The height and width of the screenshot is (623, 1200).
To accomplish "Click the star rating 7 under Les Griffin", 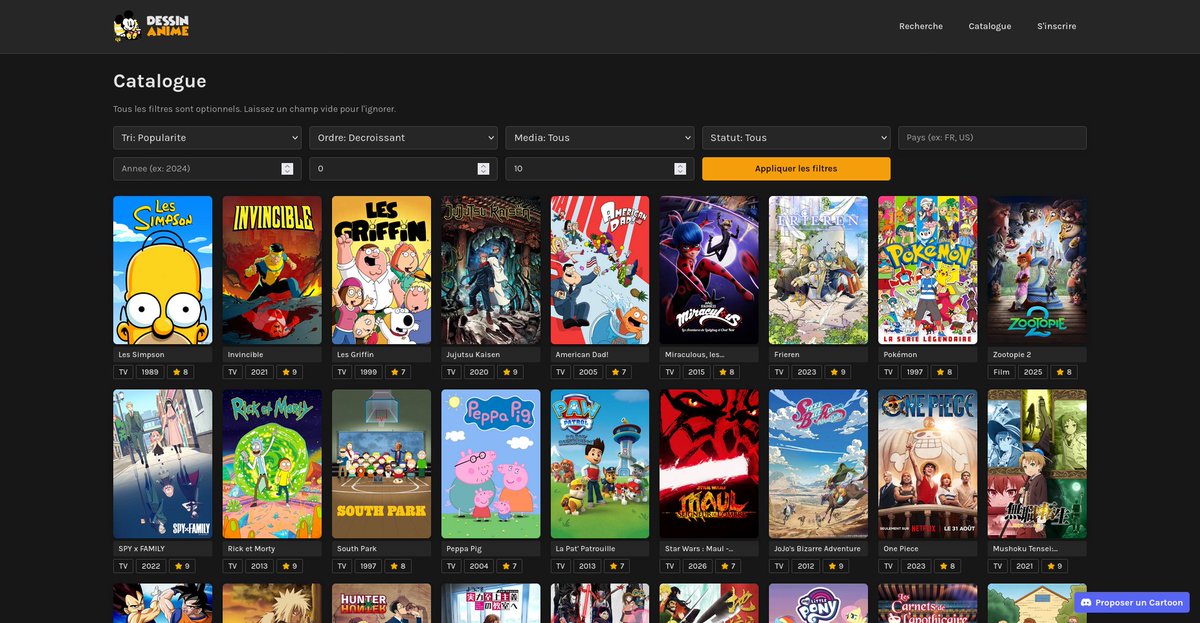I will pos(398,372).
